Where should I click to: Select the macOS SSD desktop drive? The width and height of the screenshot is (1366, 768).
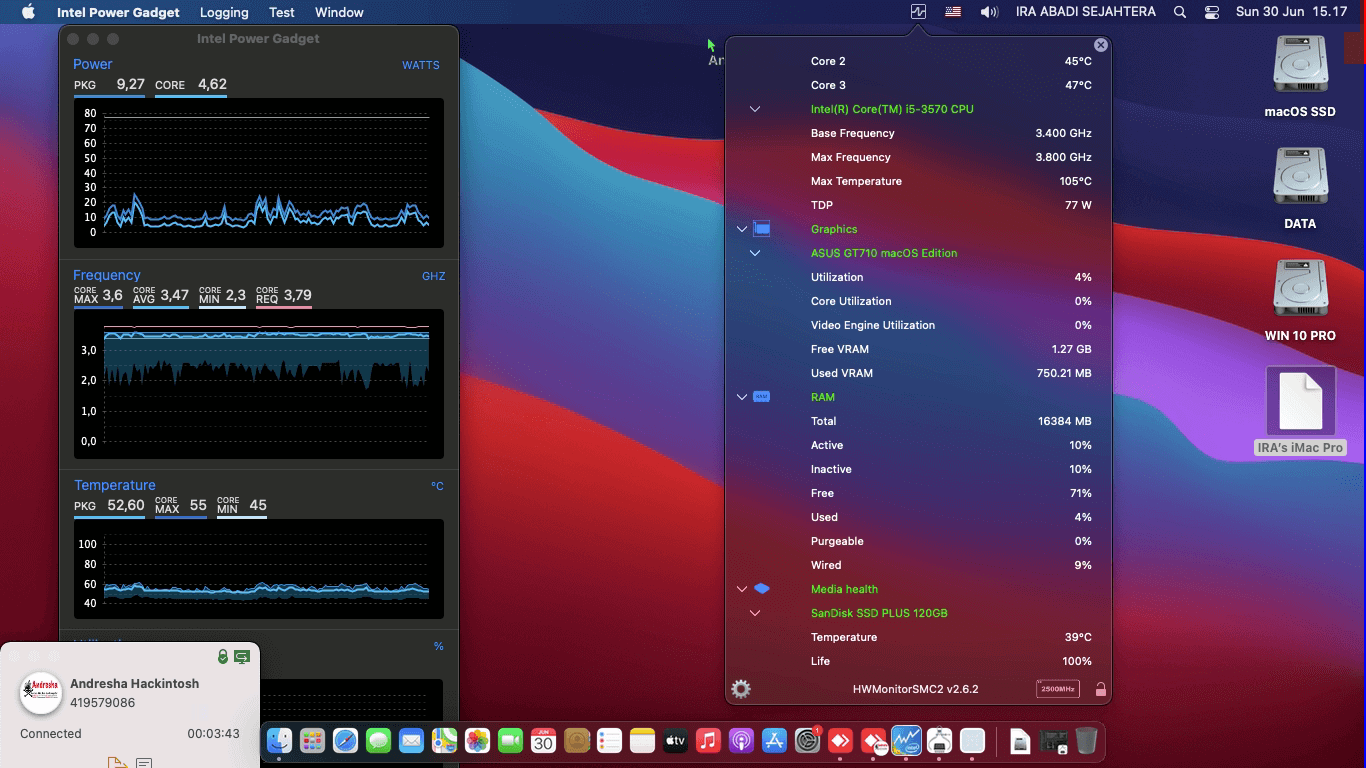point(1300,77)
